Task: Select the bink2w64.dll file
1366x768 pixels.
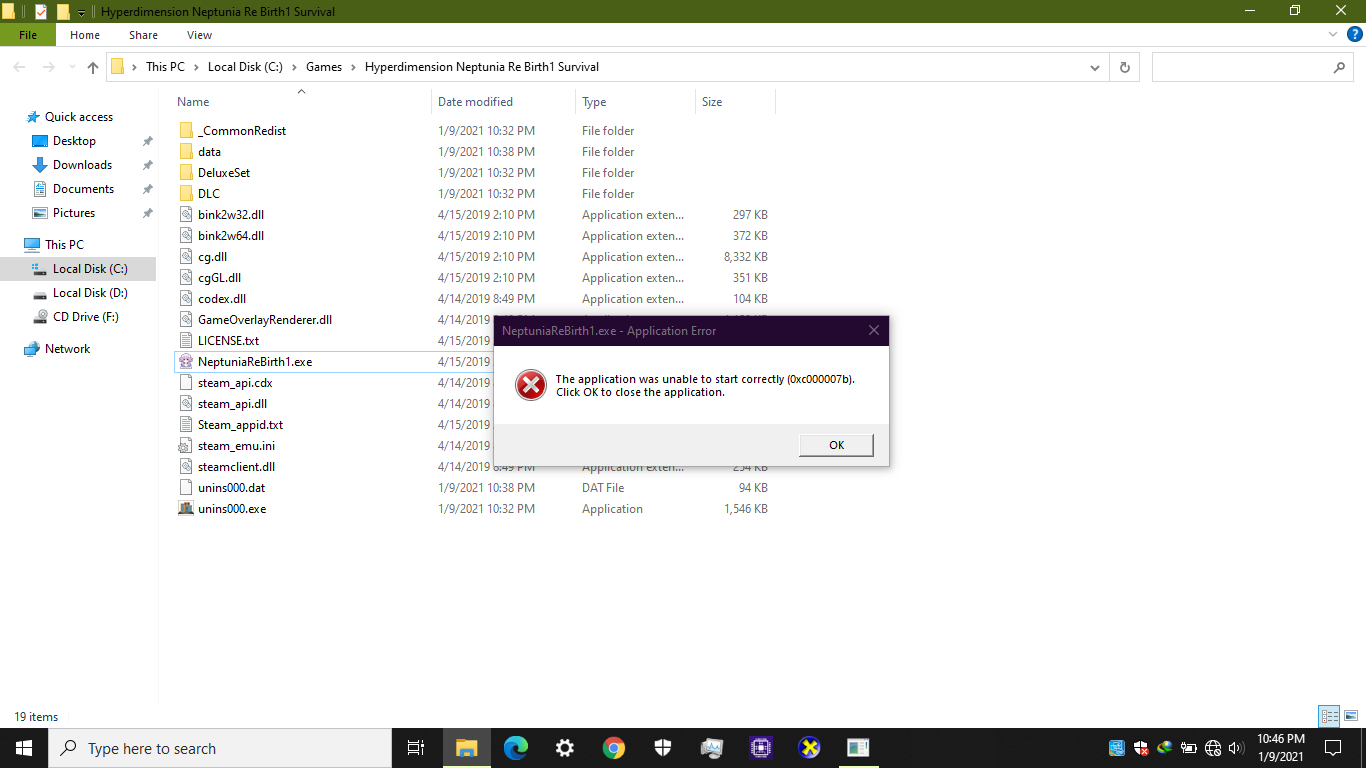Action: (x=231, y=236)
